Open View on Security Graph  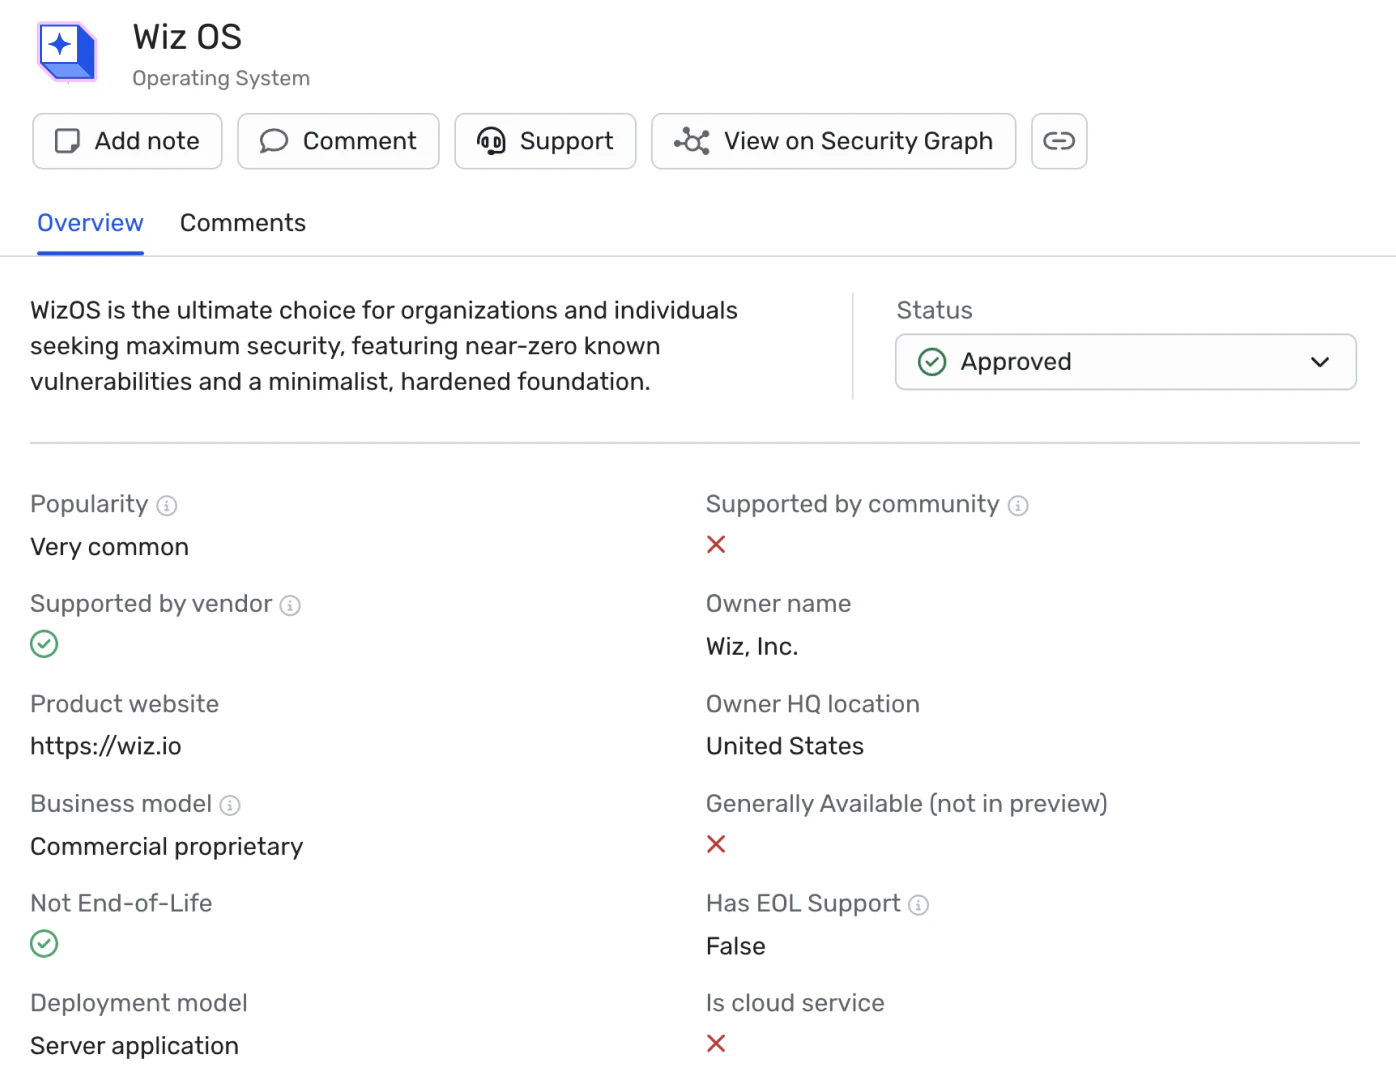pyautogui.click(x=833, y=141)
